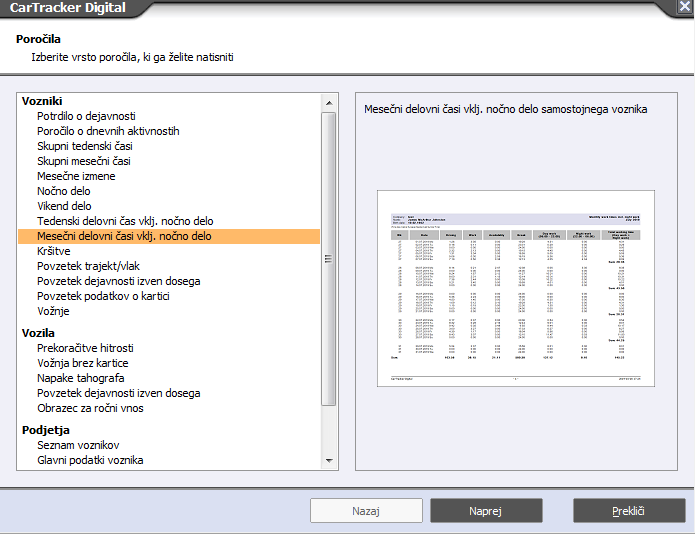This screenshot has width=695, height=534.
Task: Select Potrdilo o dejavnosti report
Action: [86, 116]
